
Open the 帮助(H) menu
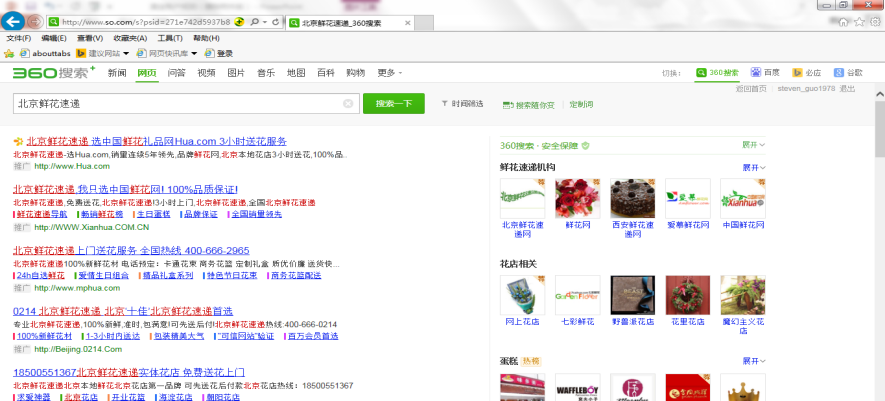(207, 38)
